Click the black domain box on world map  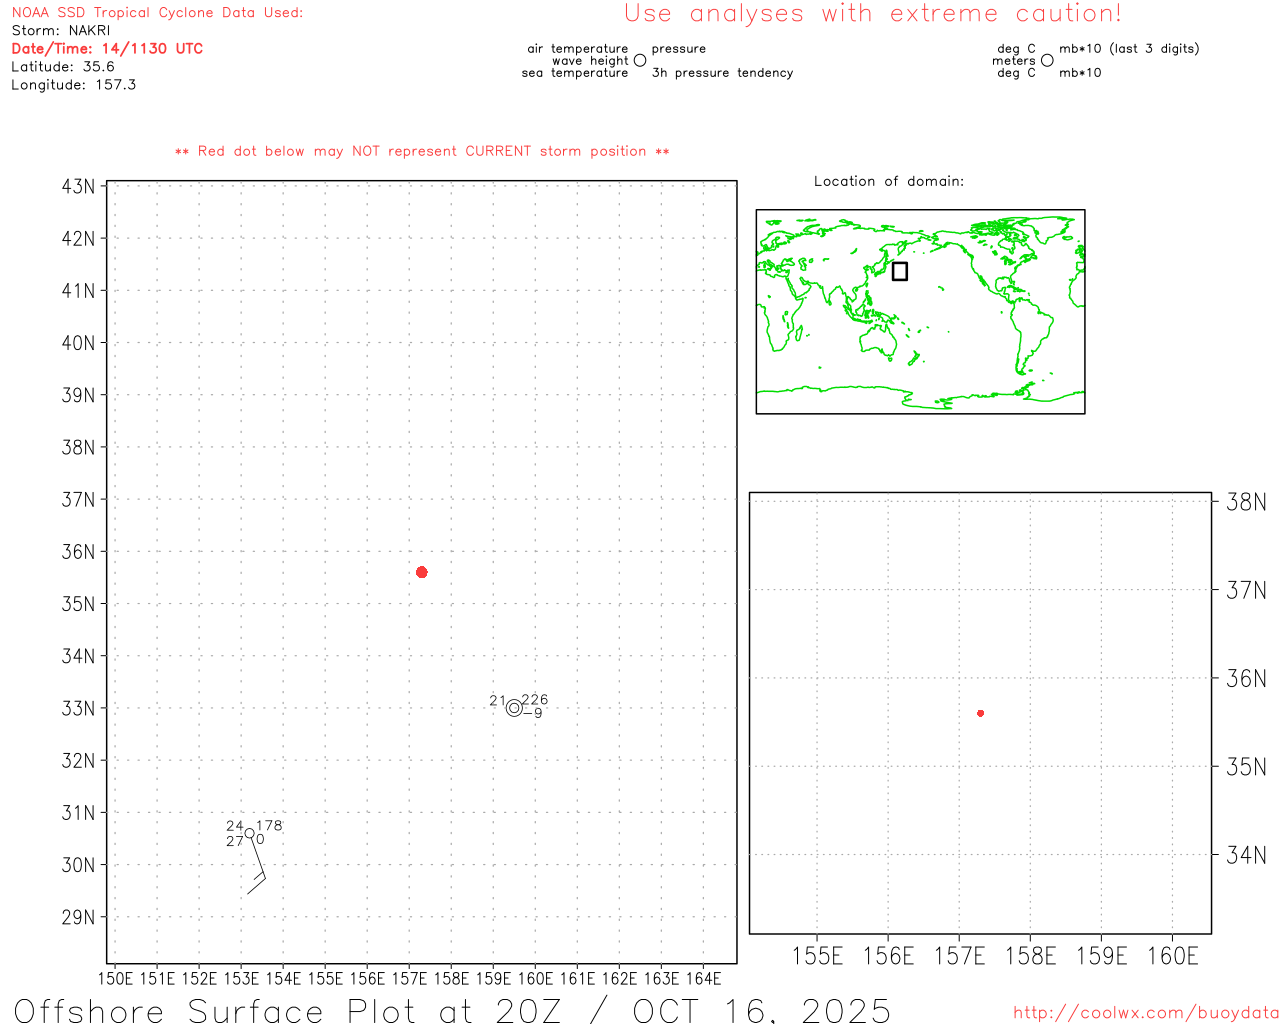900,271
